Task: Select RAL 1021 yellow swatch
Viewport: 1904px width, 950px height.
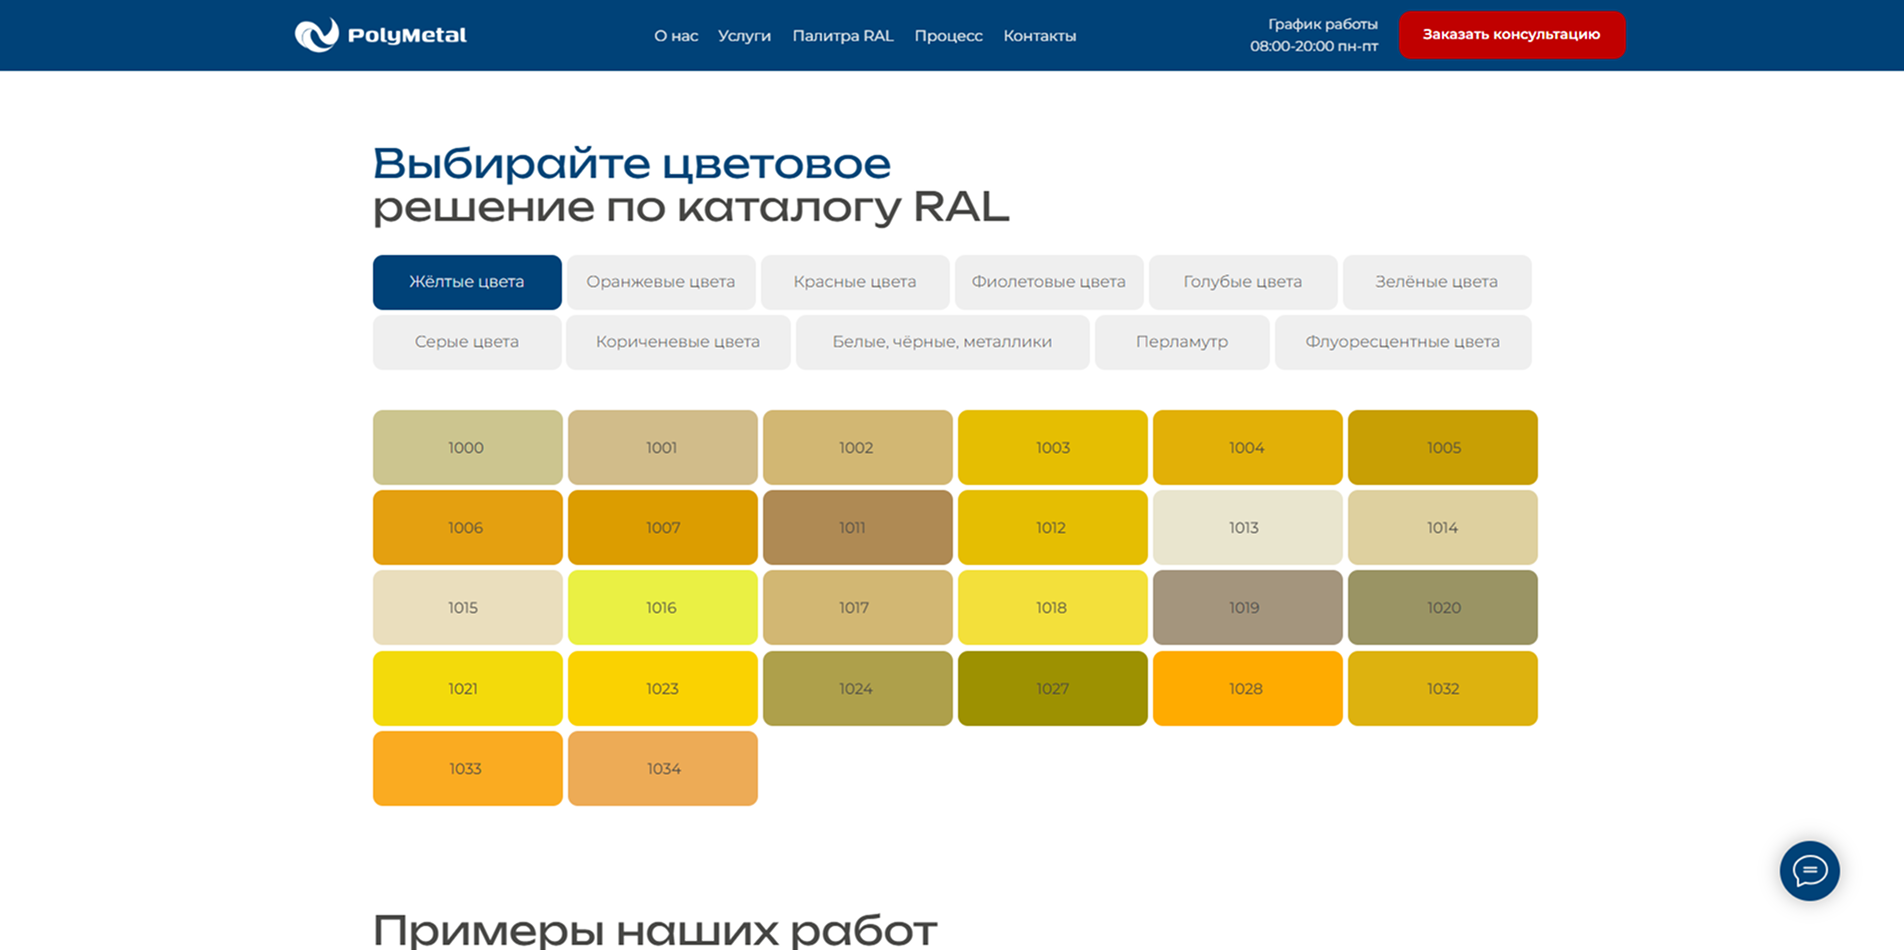Action: [466, 688]
